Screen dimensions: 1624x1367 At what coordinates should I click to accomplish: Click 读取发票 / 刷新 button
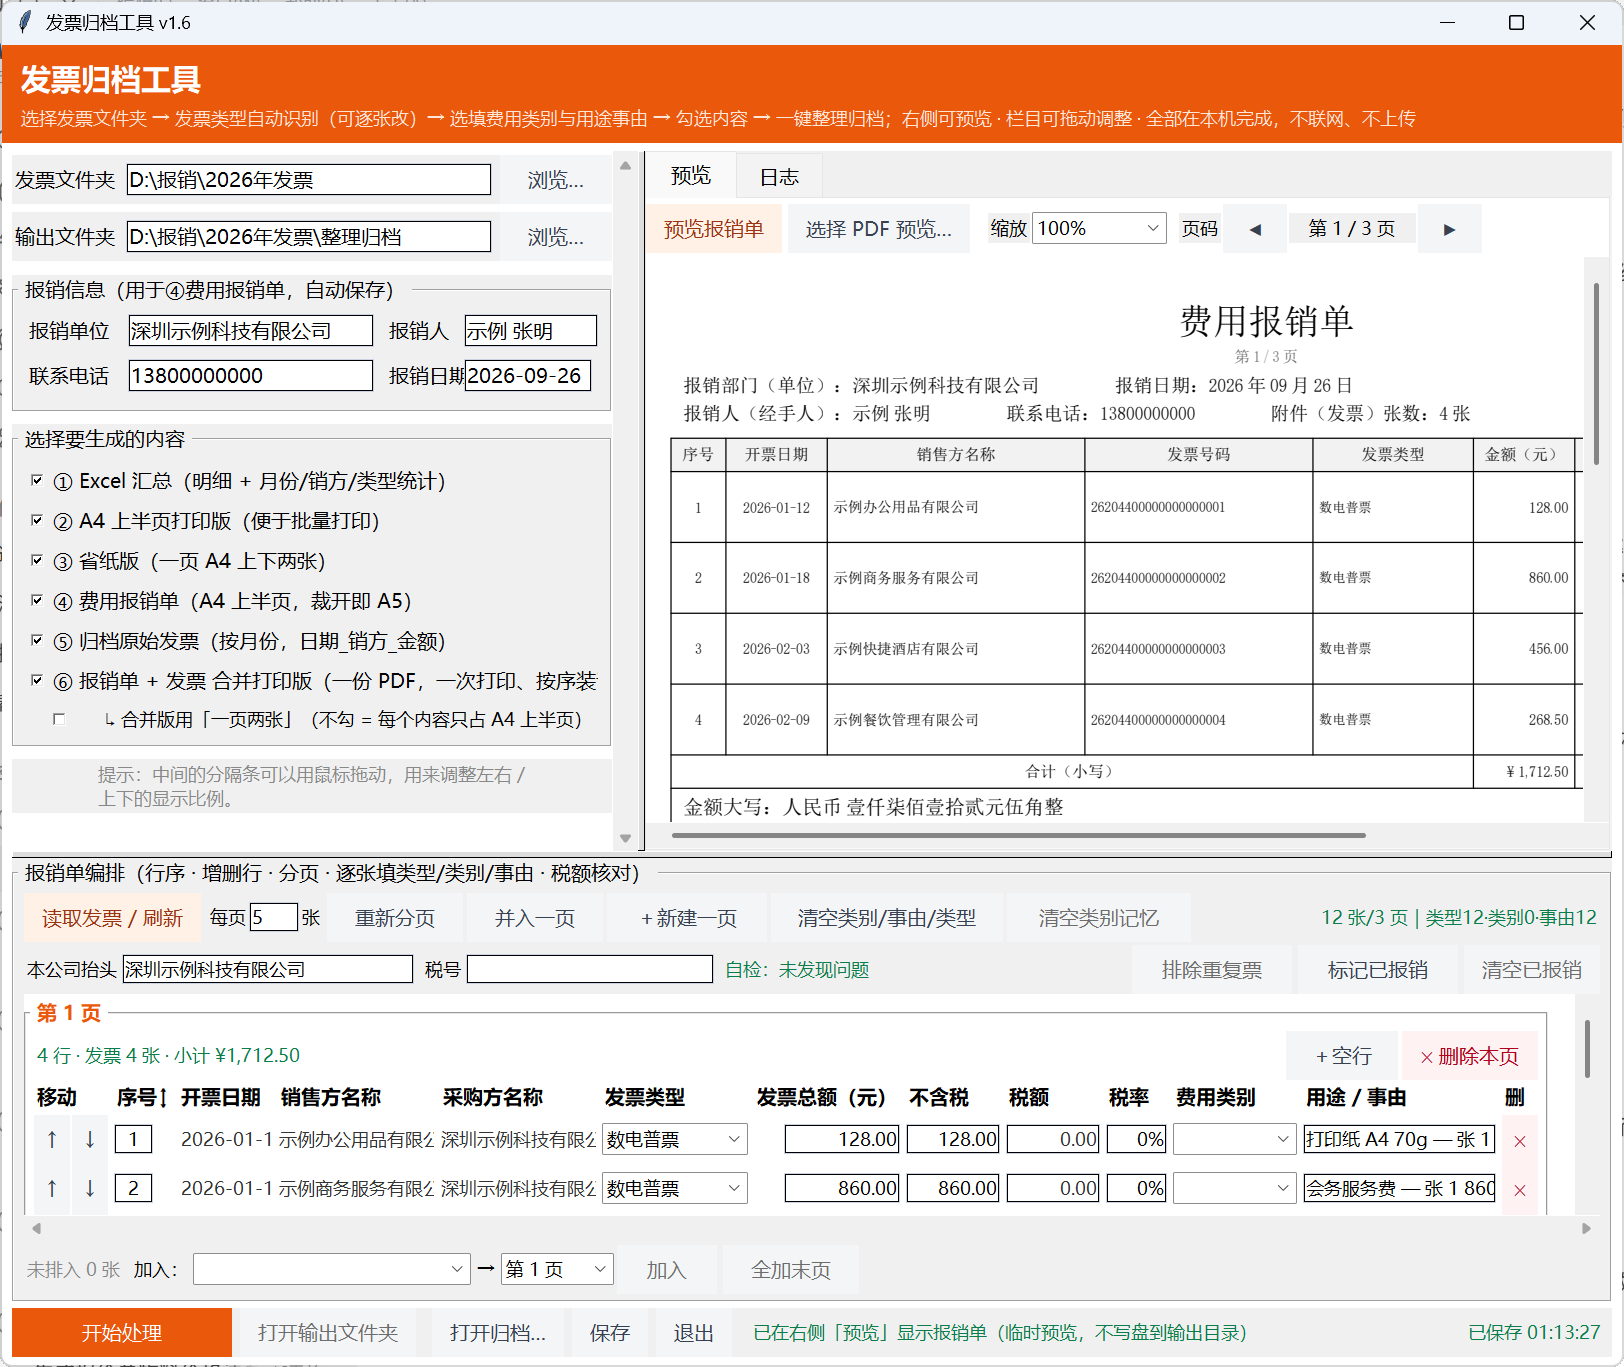coord(112,918)
